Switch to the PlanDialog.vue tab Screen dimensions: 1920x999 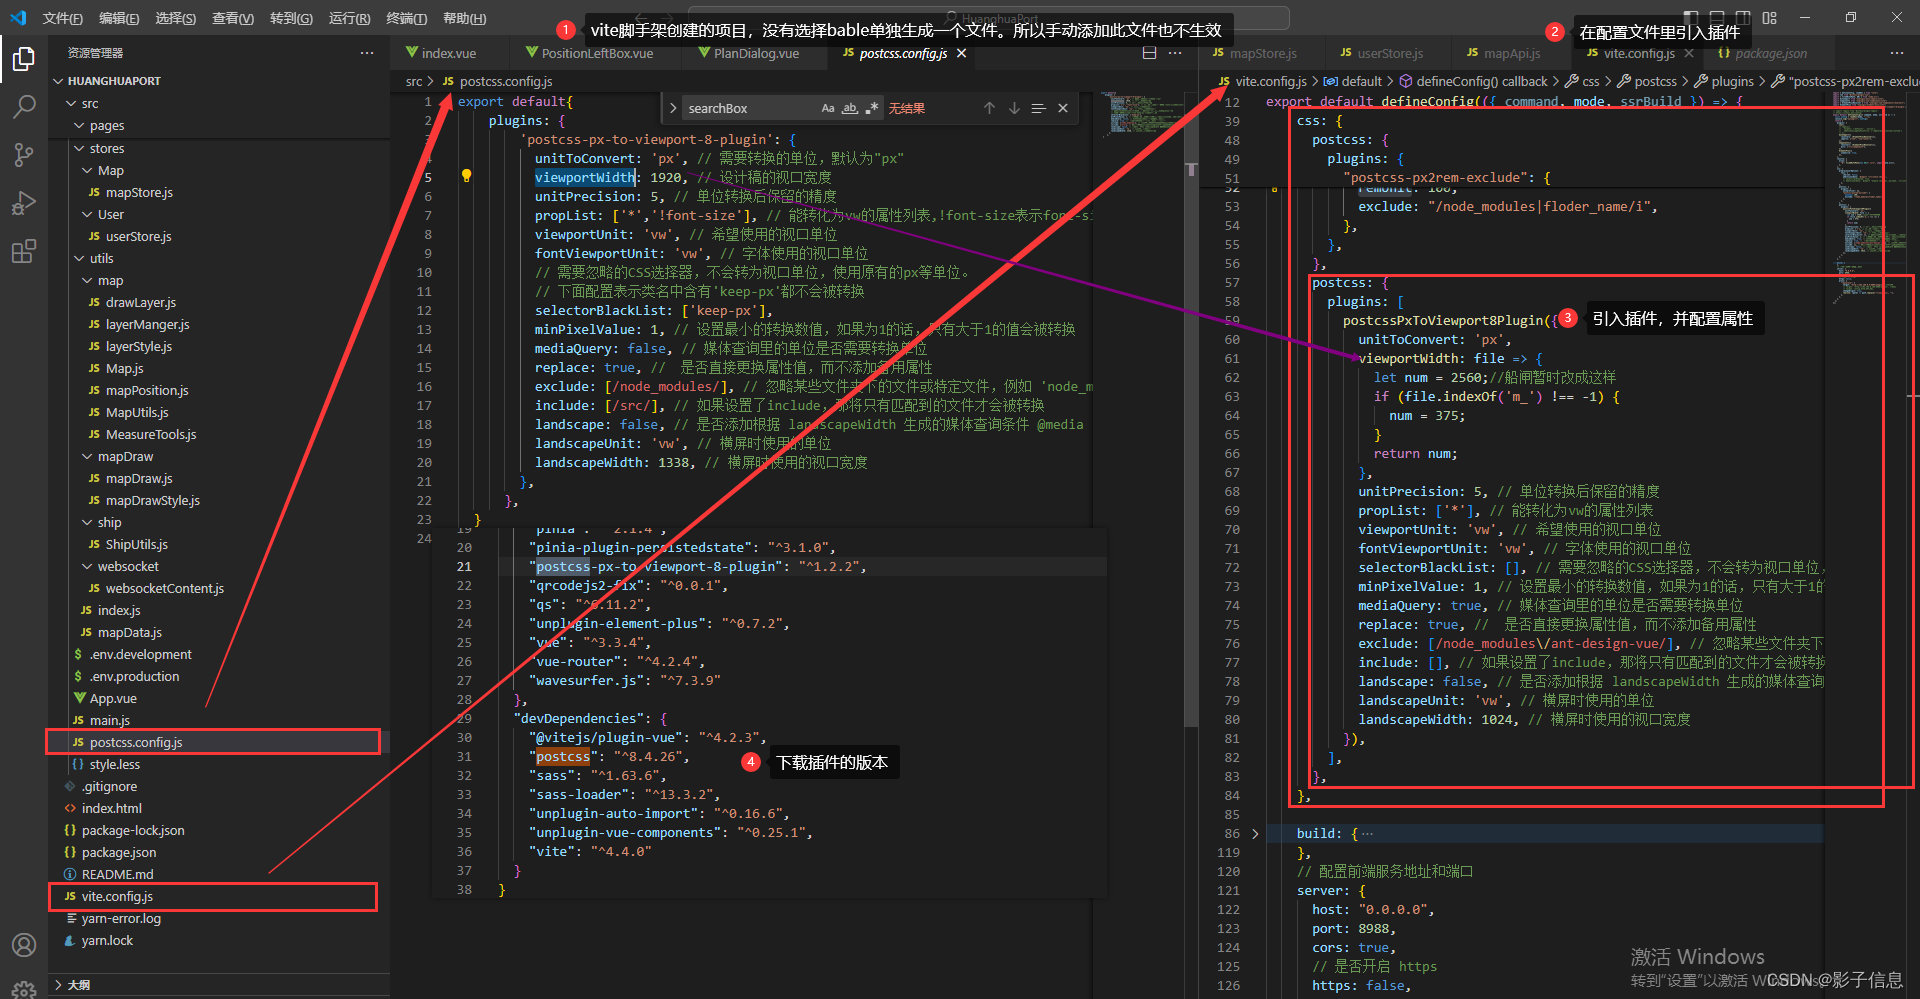(x=756, y=53)
